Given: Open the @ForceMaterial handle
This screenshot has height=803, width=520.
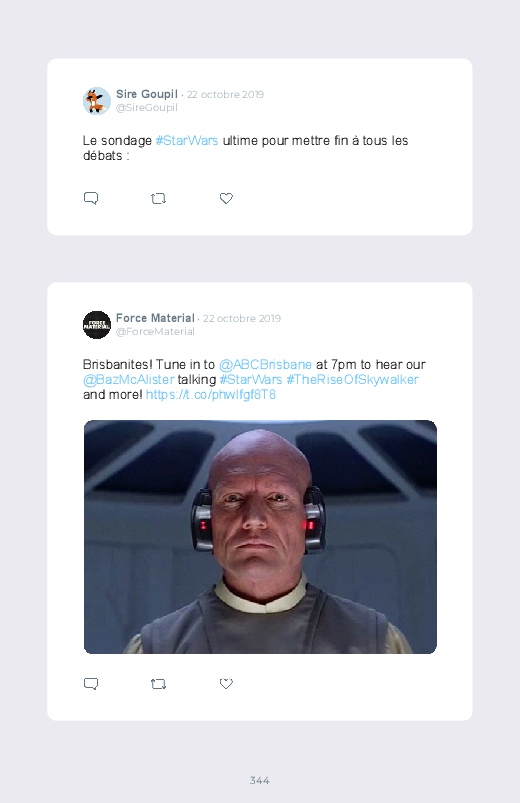Looking at the screenshot, I should [x=155, y=331].
